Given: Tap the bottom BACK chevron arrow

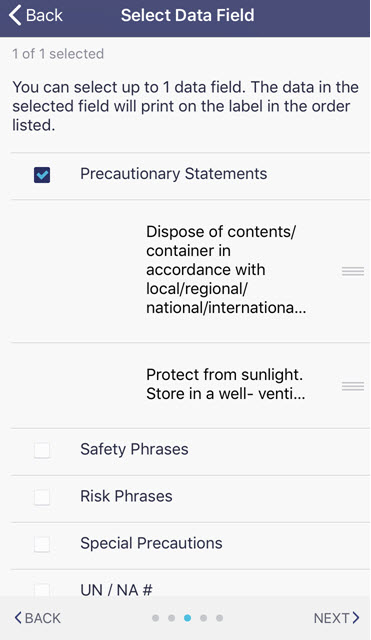Looking at the screenshot, I should pos(18,618).
